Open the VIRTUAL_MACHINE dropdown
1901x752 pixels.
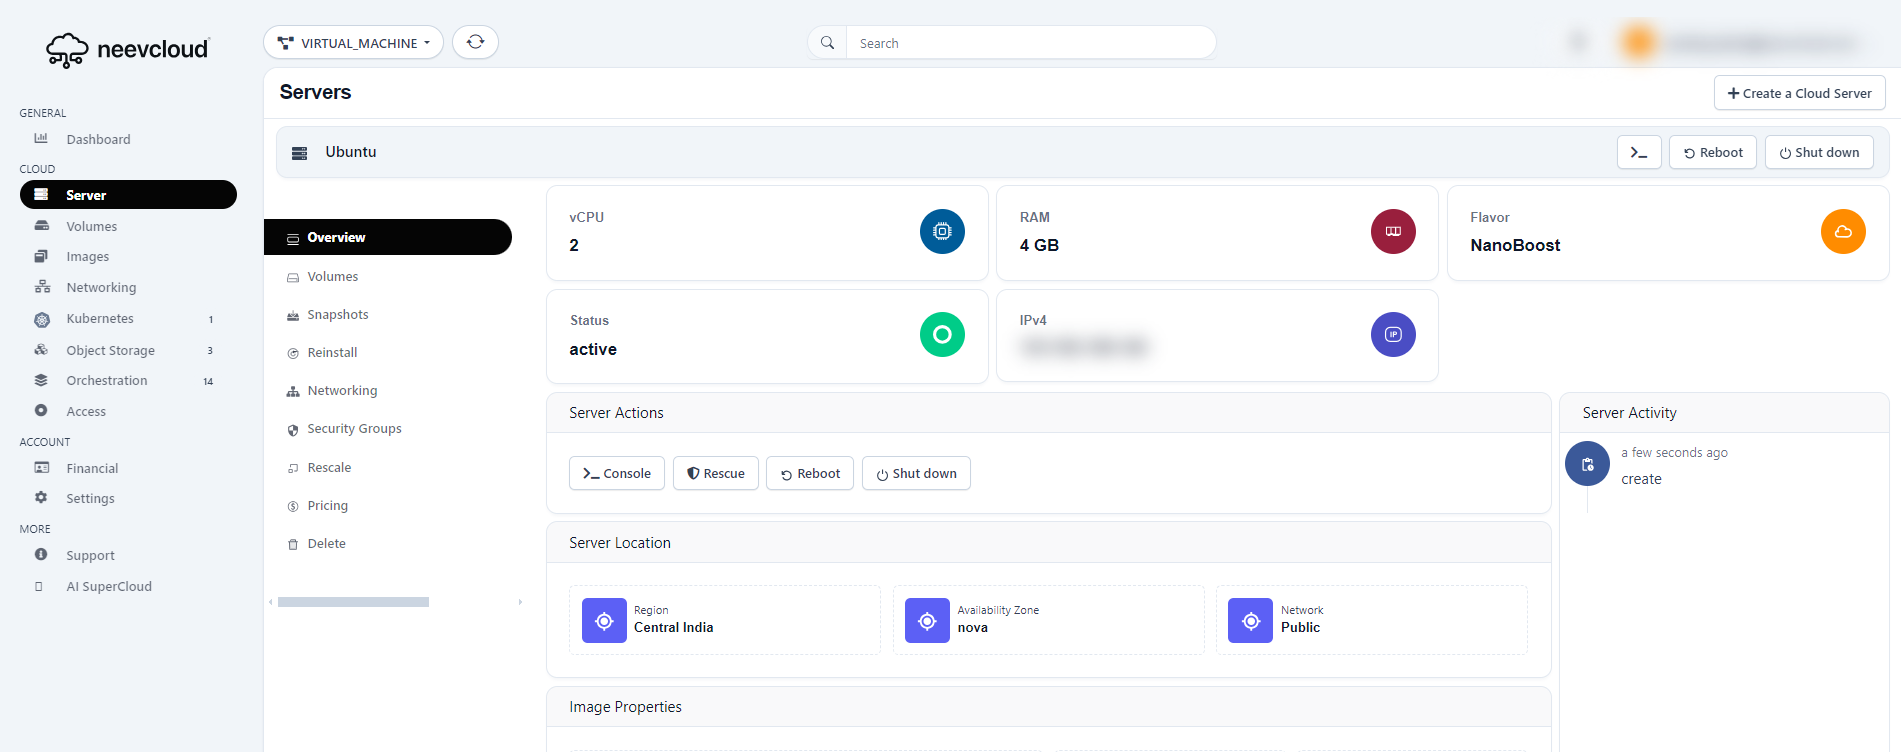point(353,43)
